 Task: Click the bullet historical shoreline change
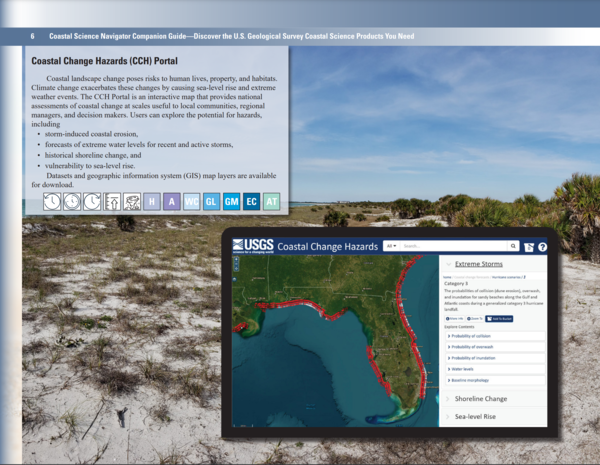[93, 155]
